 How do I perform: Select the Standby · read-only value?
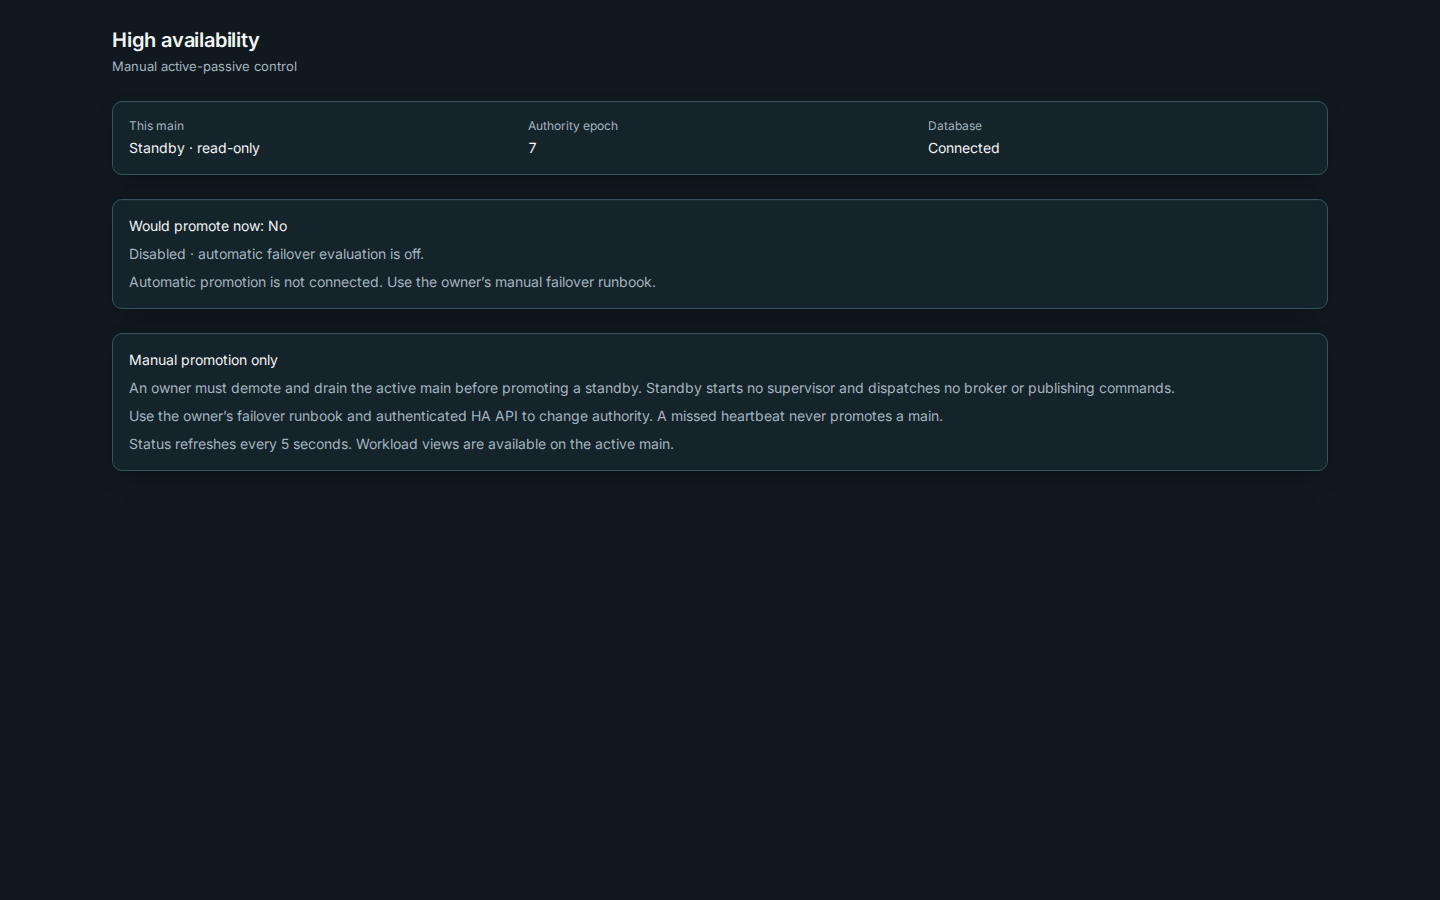tap(194, 148)
